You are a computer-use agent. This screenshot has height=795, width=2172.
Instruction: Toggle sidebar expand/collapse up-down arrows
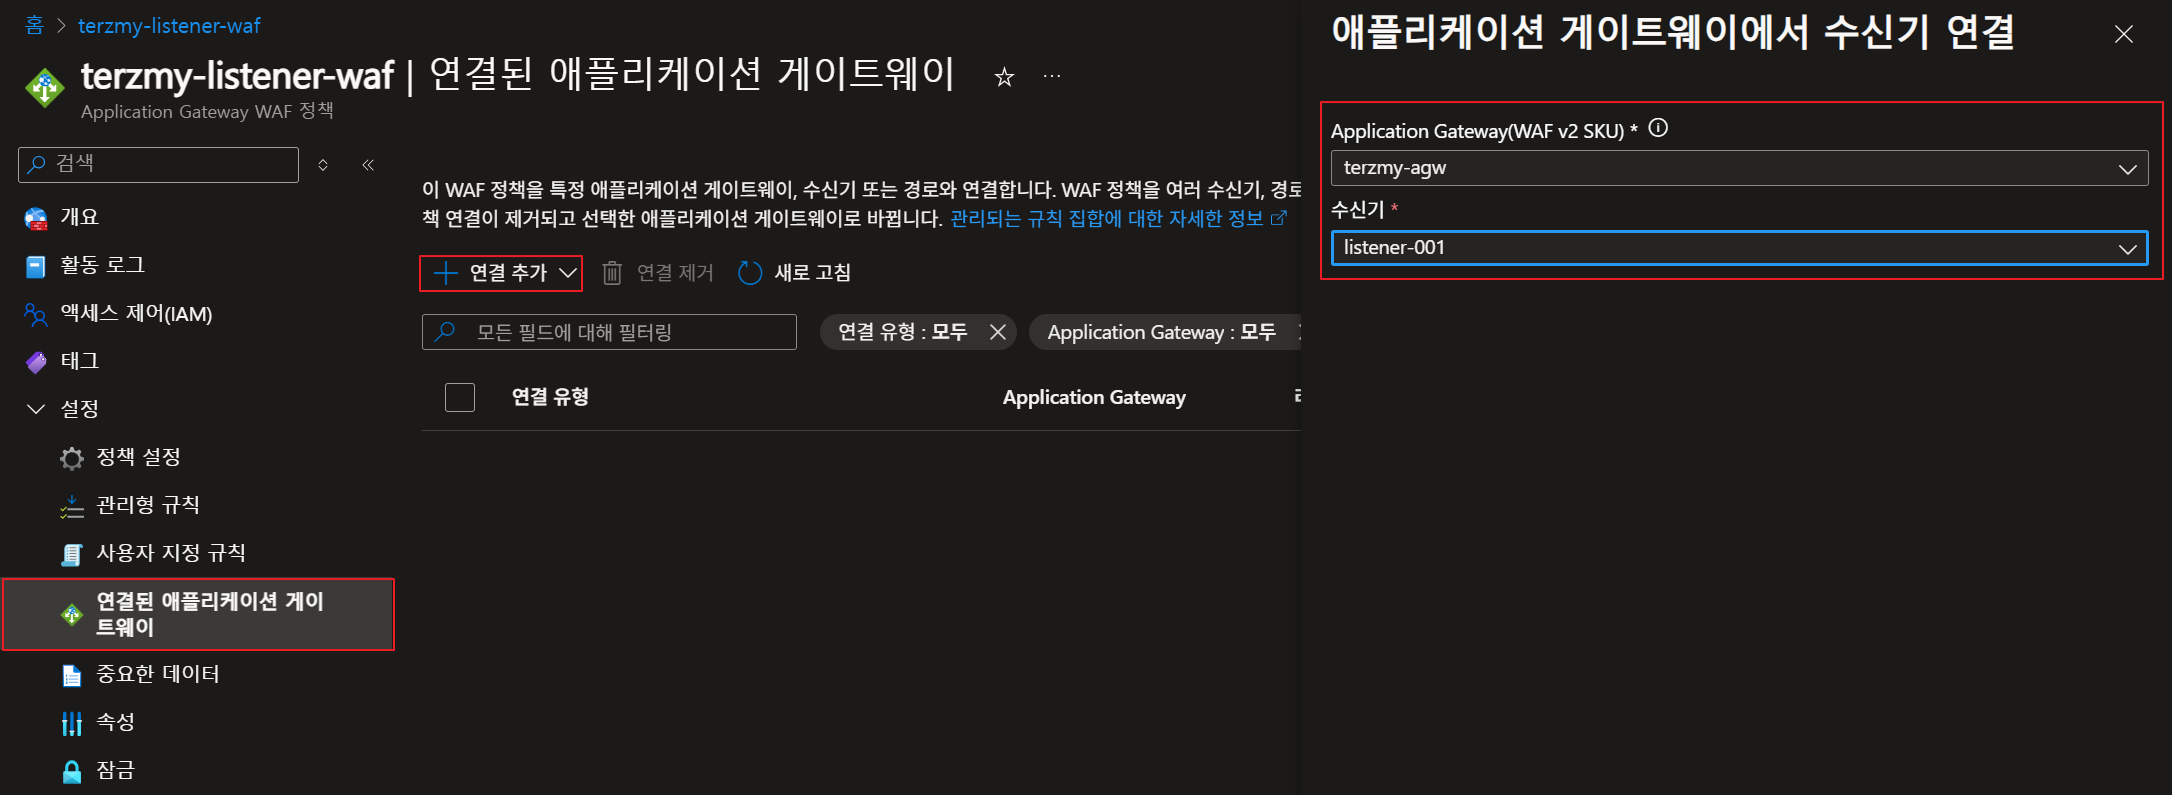tap(323, 165)
